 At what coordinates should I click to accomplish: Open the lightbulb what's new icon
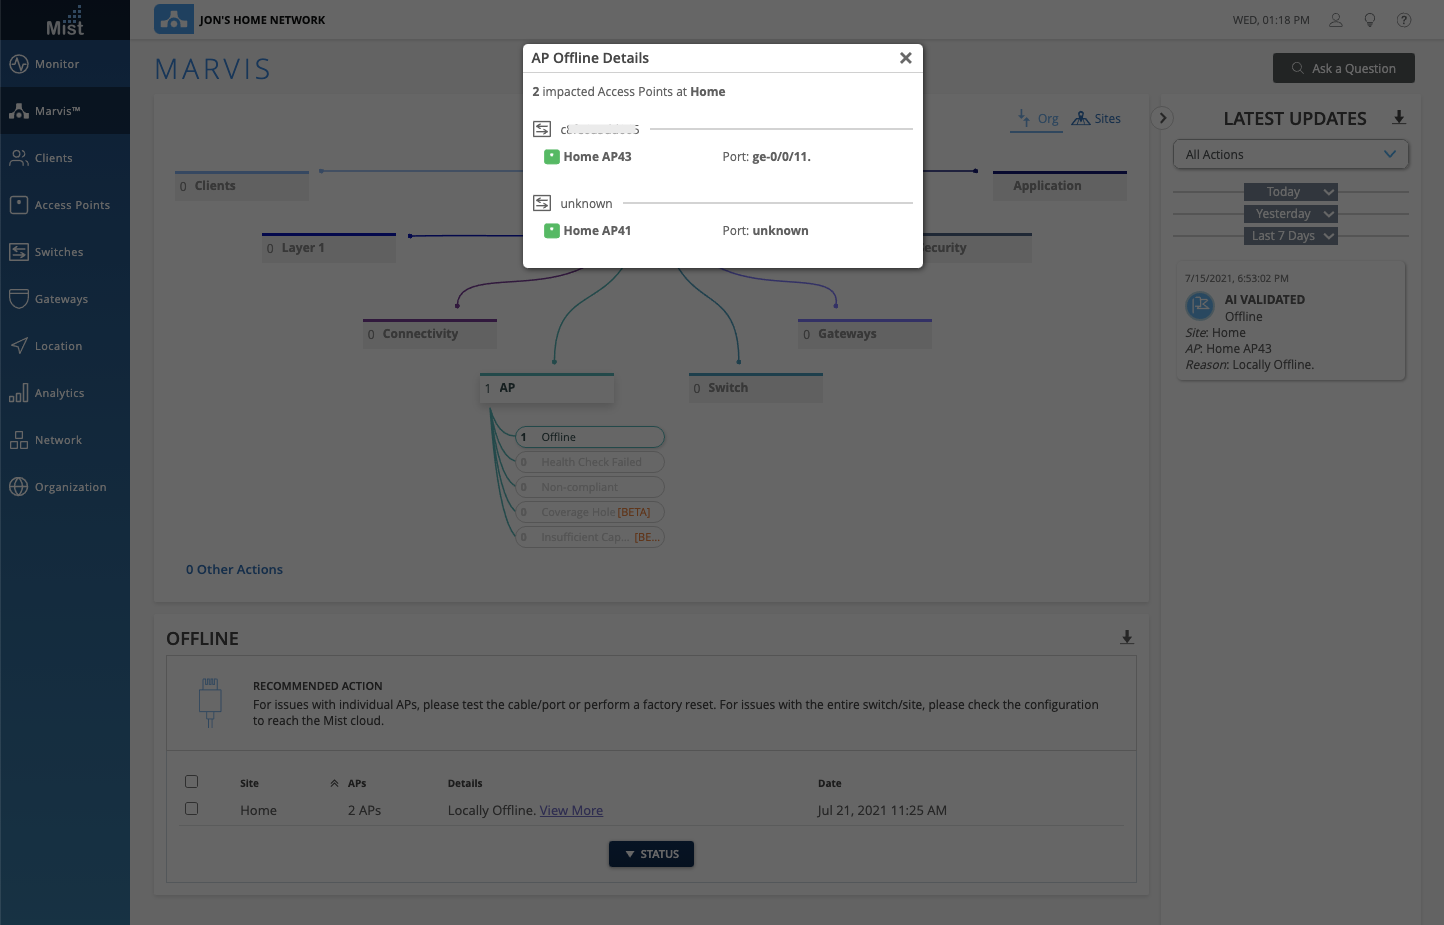(1370, 20)
